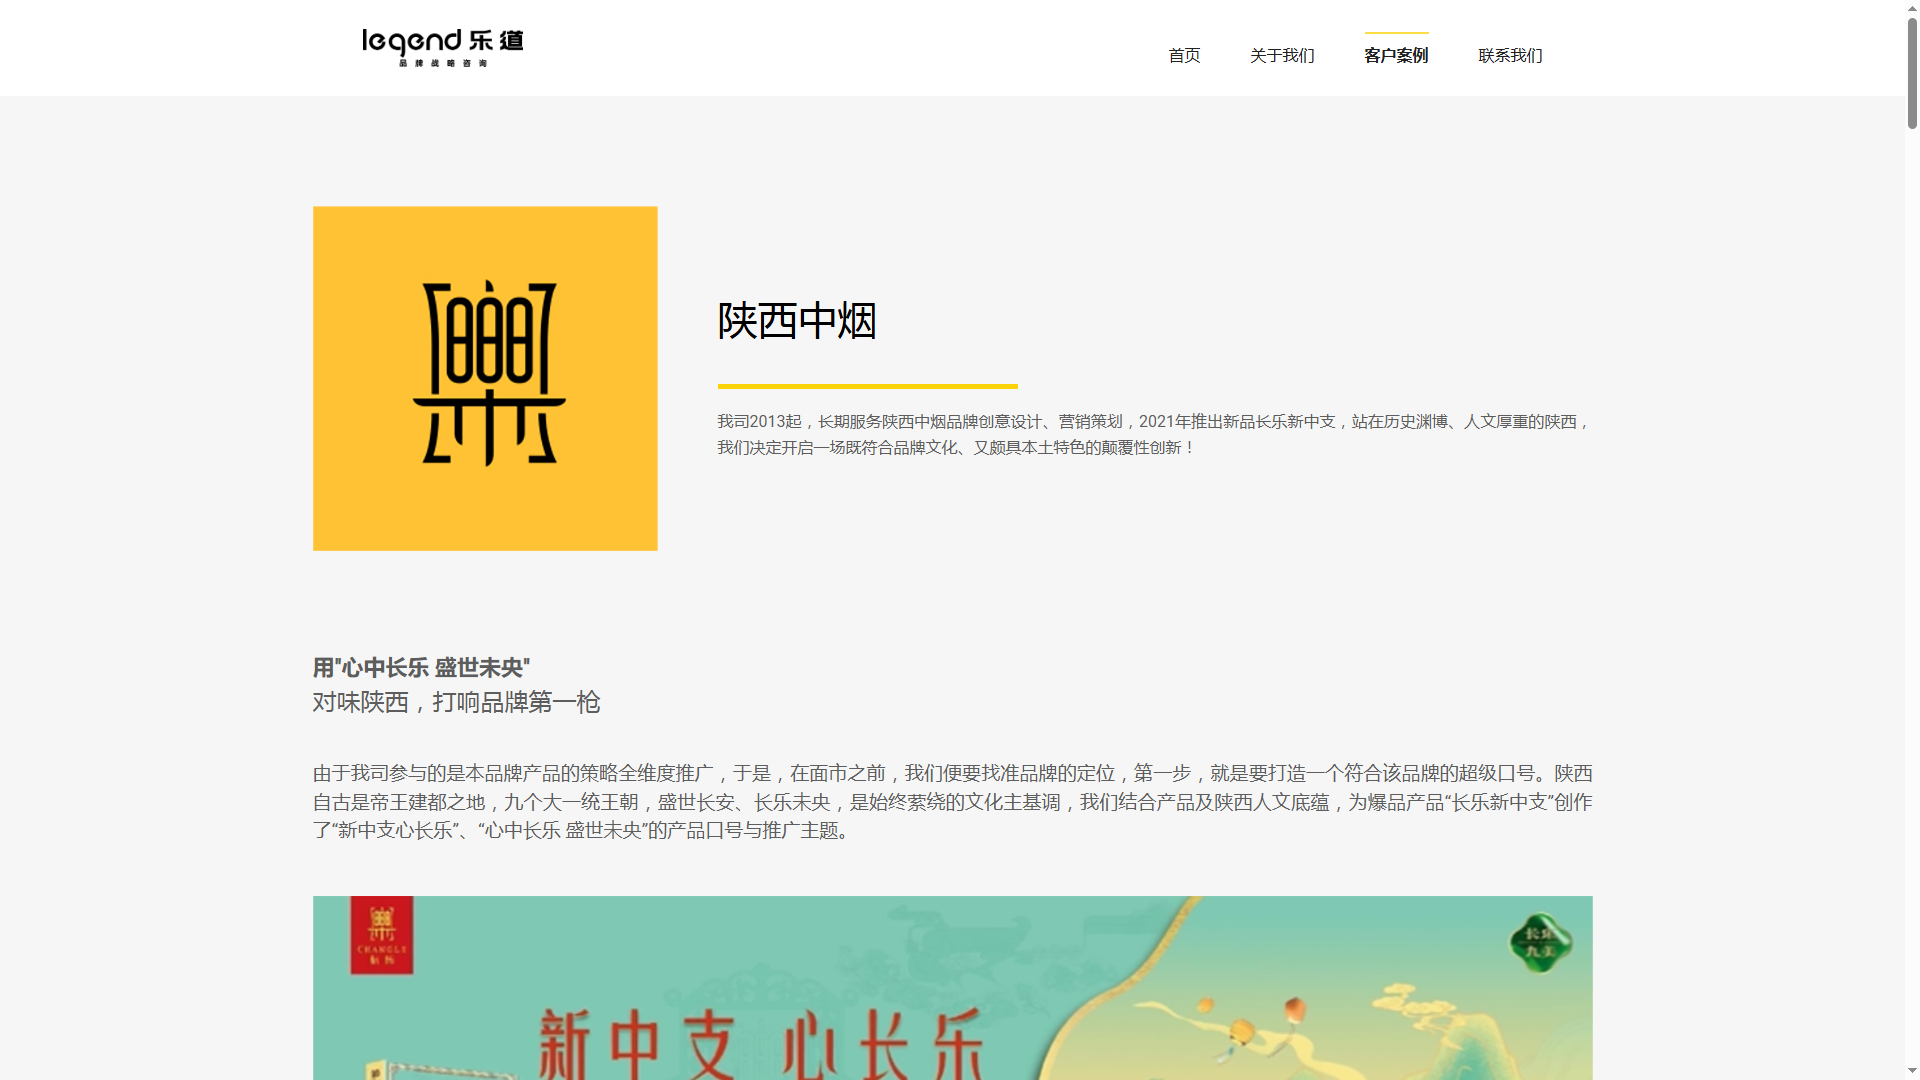The height and width of the screenshot is (1080, 1920).
Task: Click the paragraph starting 由于我司参与
Action: click(952, 802)
